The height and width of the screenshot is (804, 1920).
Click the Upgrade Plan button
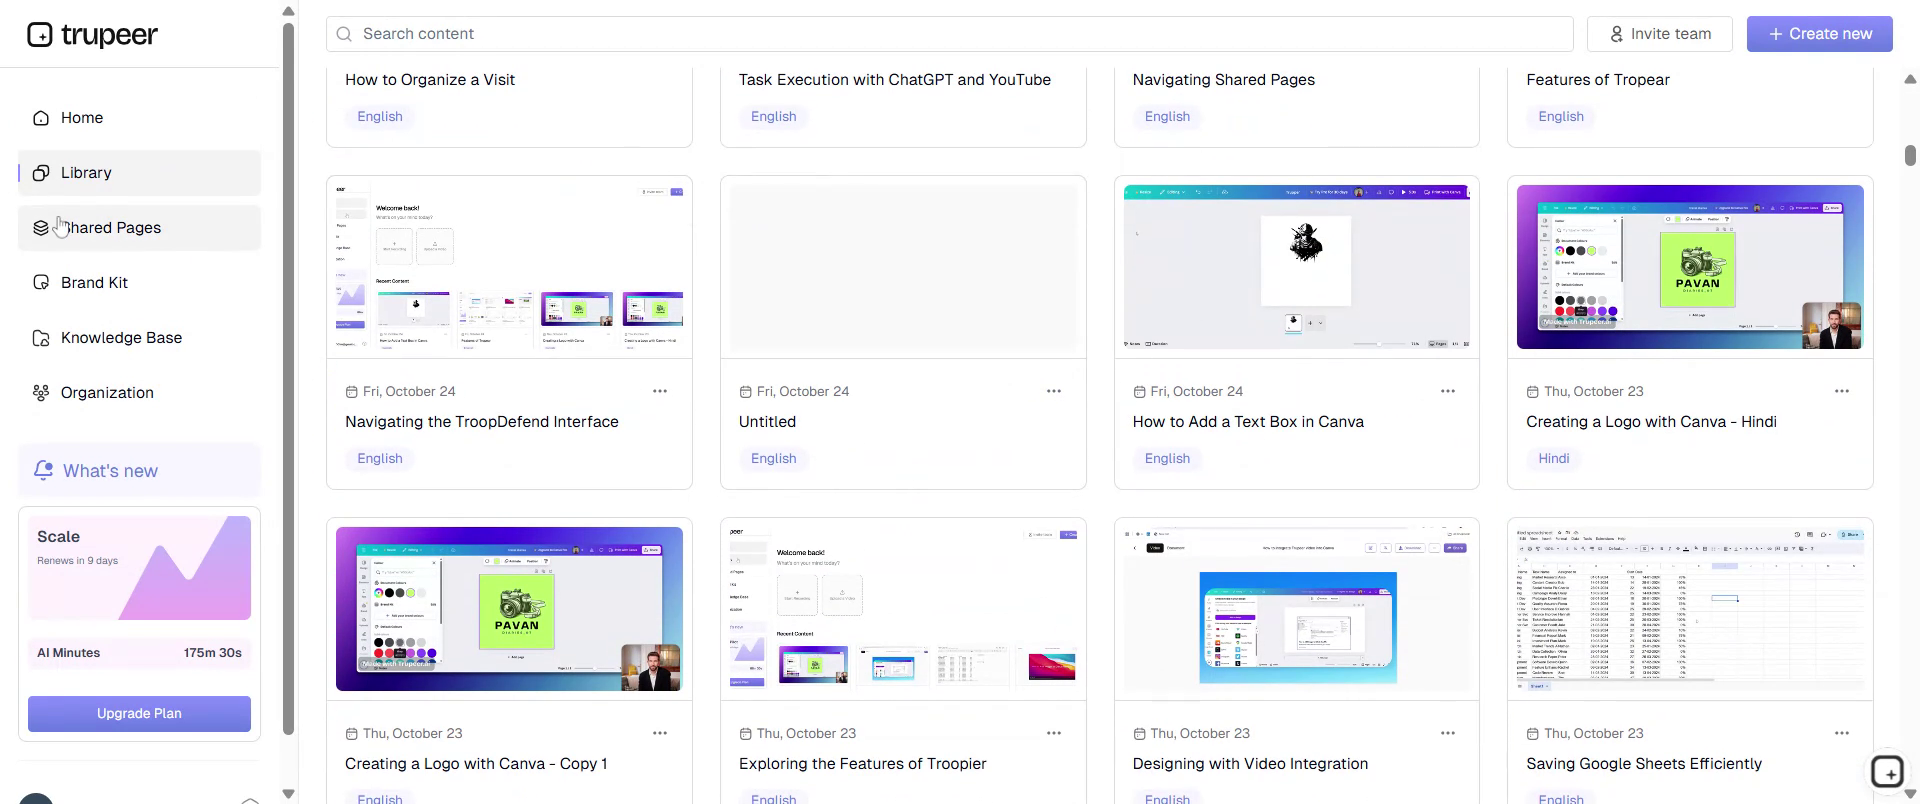pos(139,714)
